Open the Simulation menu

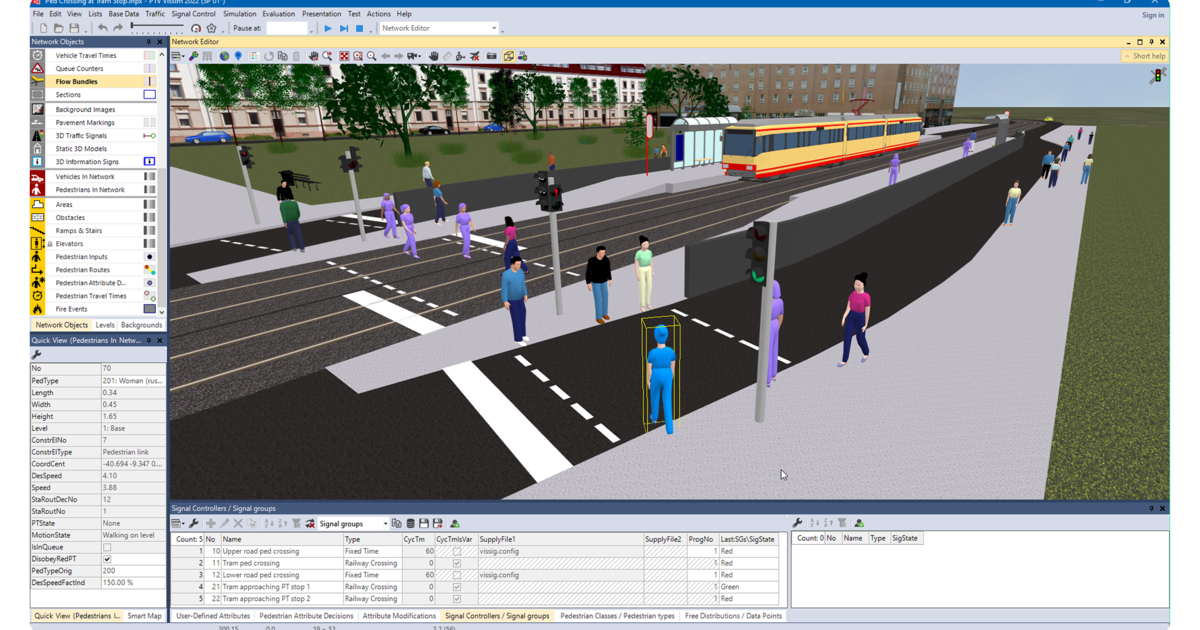[239, 13]
